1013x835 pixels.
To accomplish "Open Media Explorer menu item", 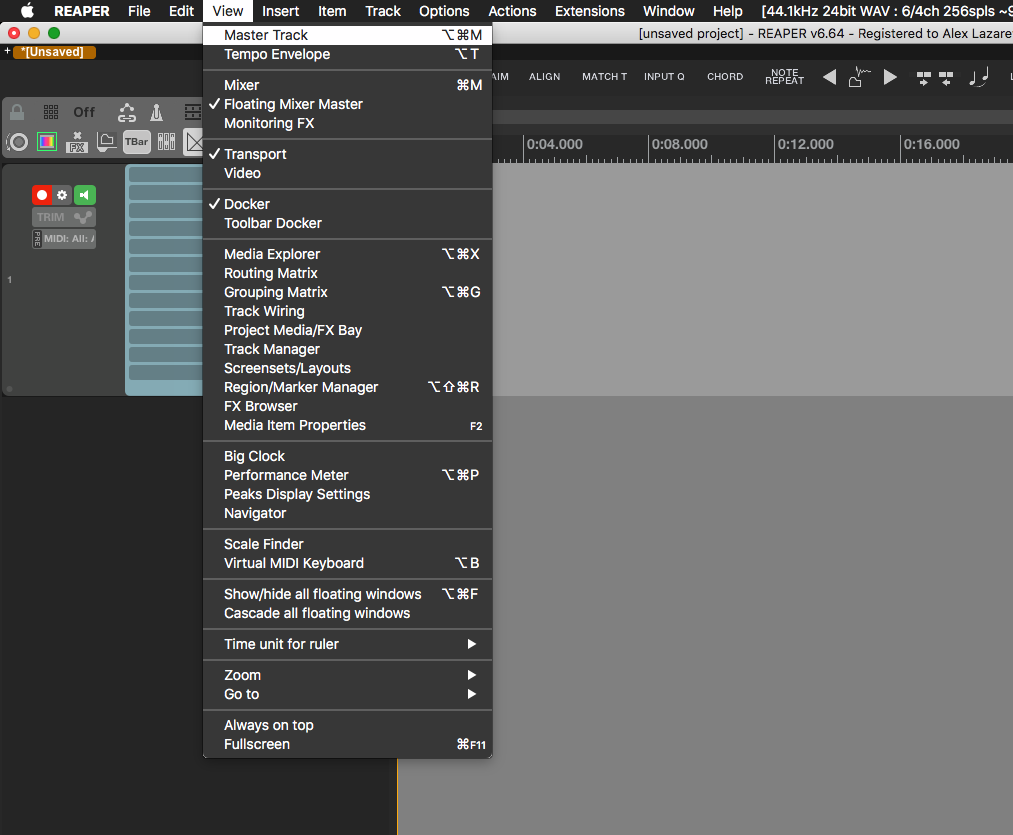I will pyautogui.click(x=348, y=254).
